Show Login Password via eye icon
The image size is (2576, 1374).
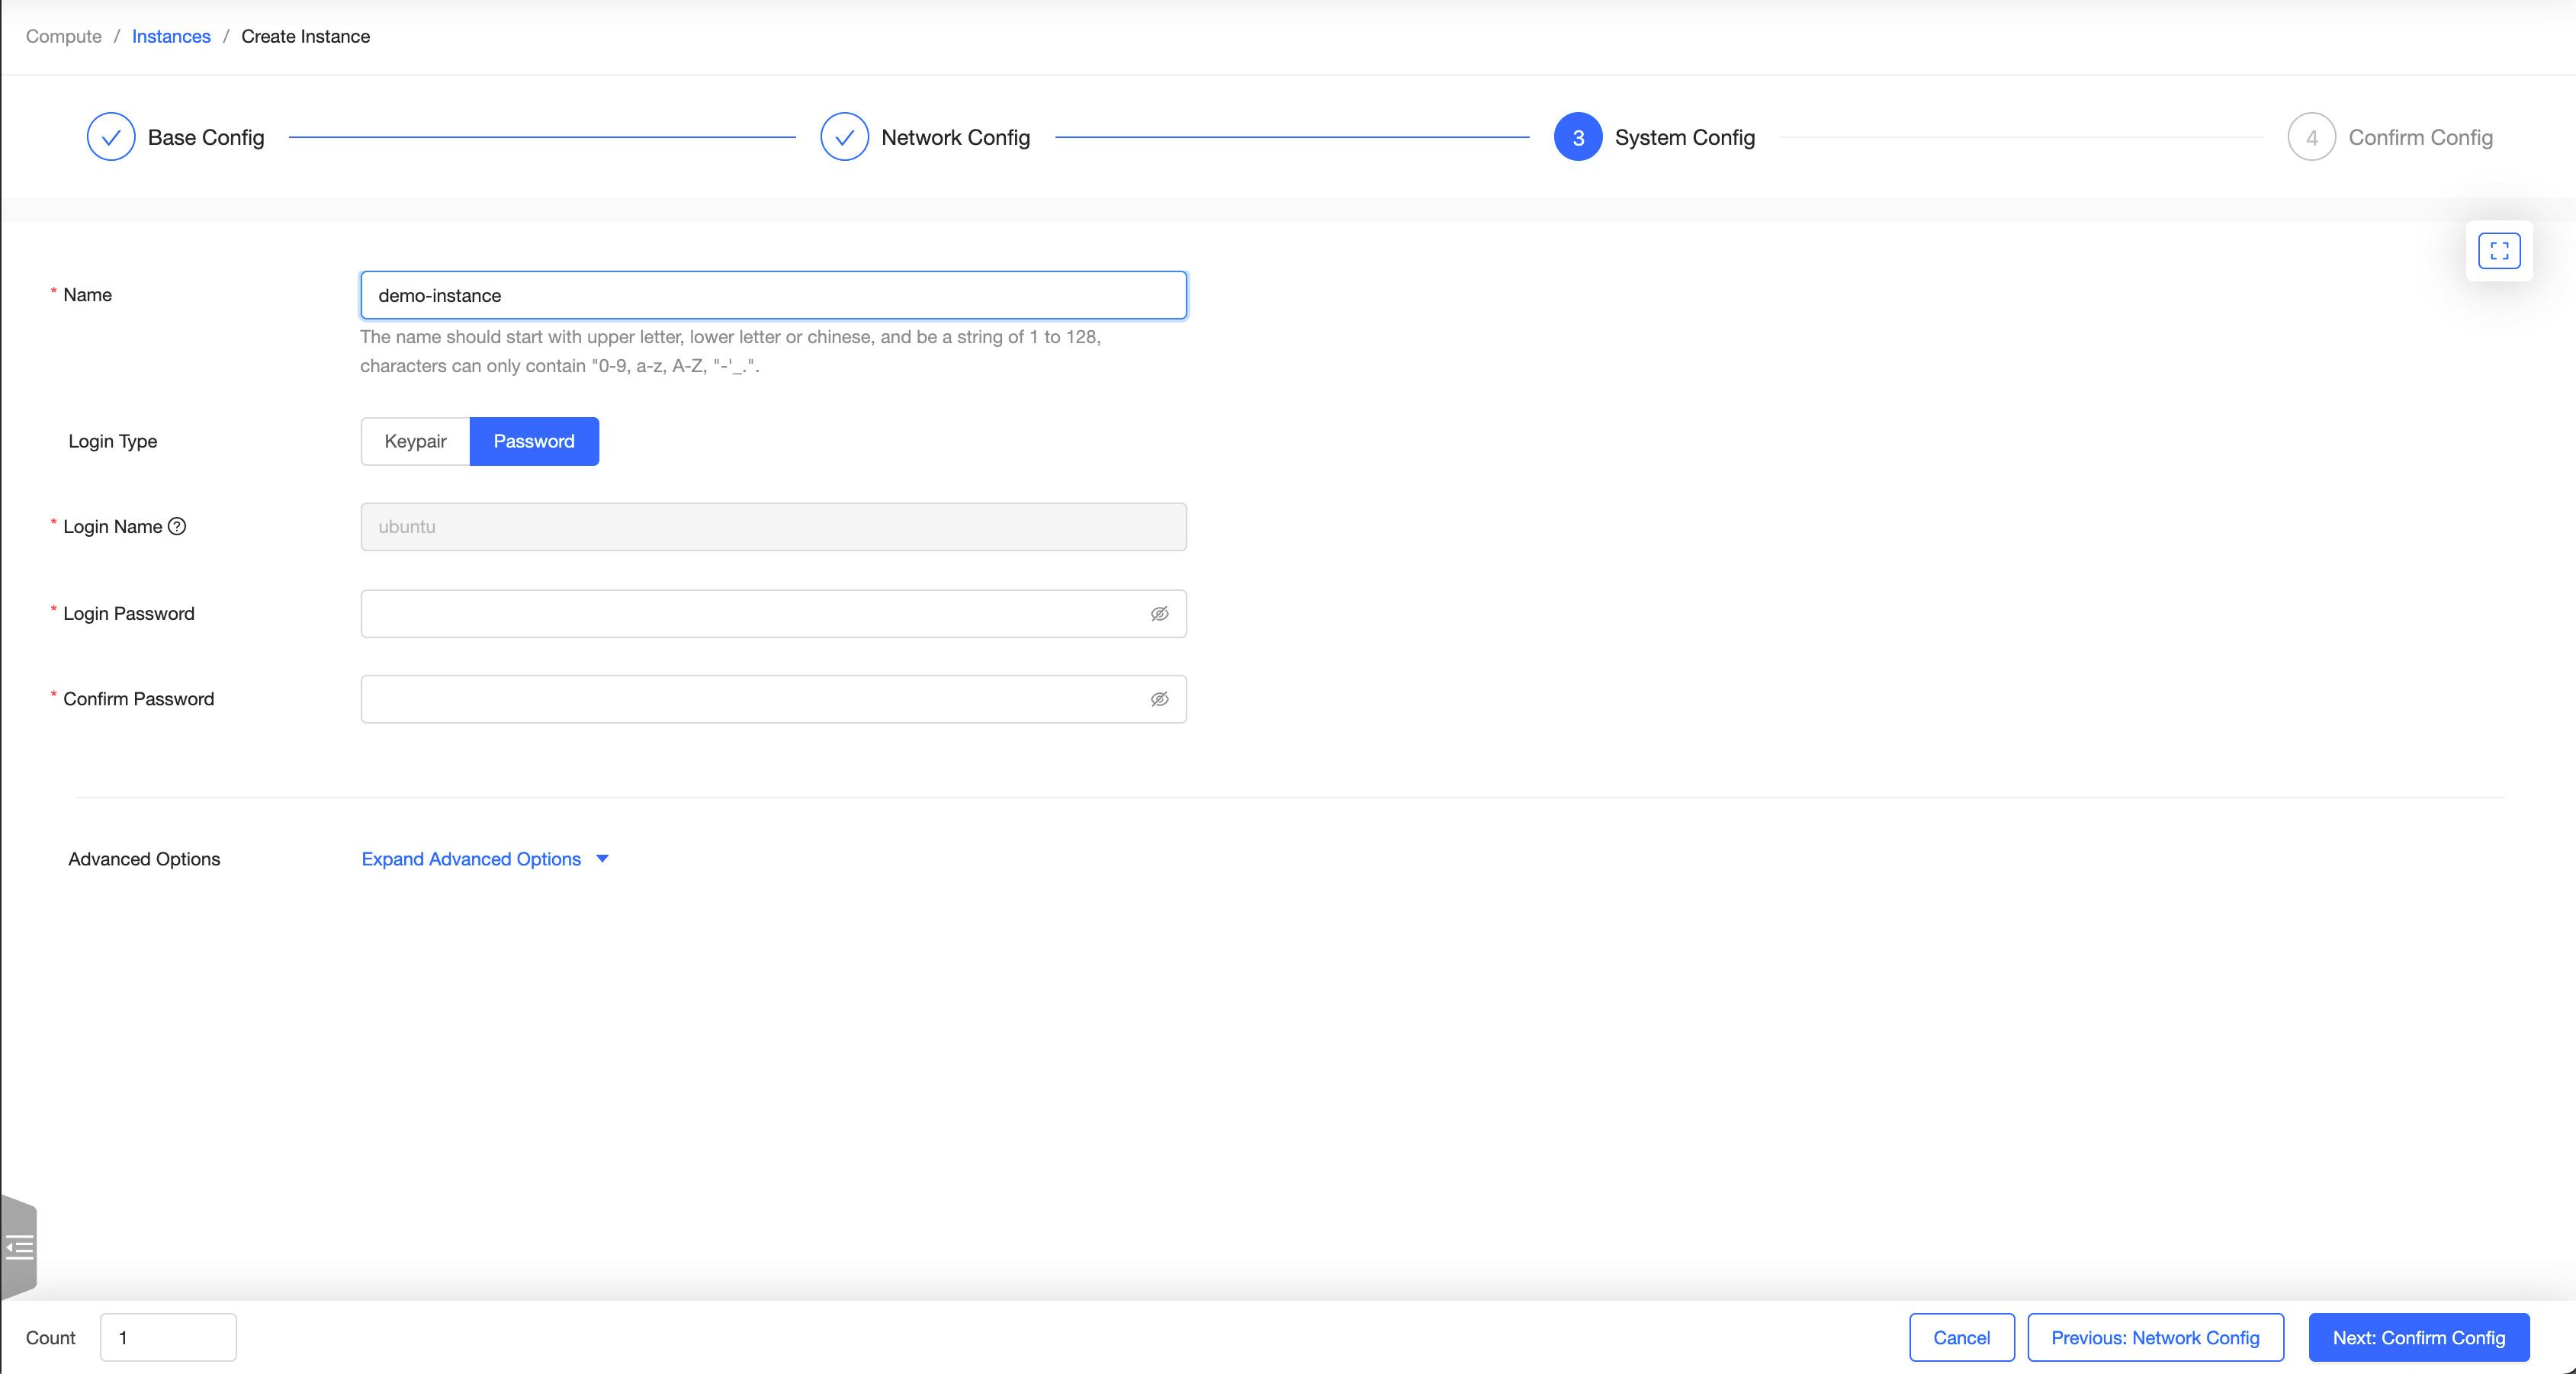click(1159, 613)
